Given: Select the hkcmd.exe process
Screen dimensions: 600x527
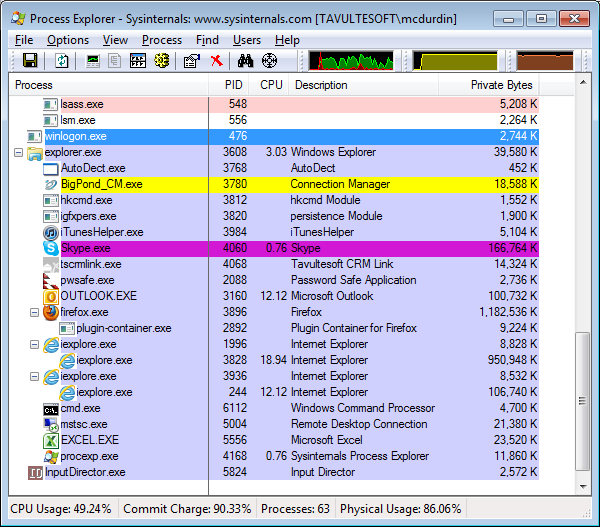Looking at the screenshot, I should (x=86, y=200).
